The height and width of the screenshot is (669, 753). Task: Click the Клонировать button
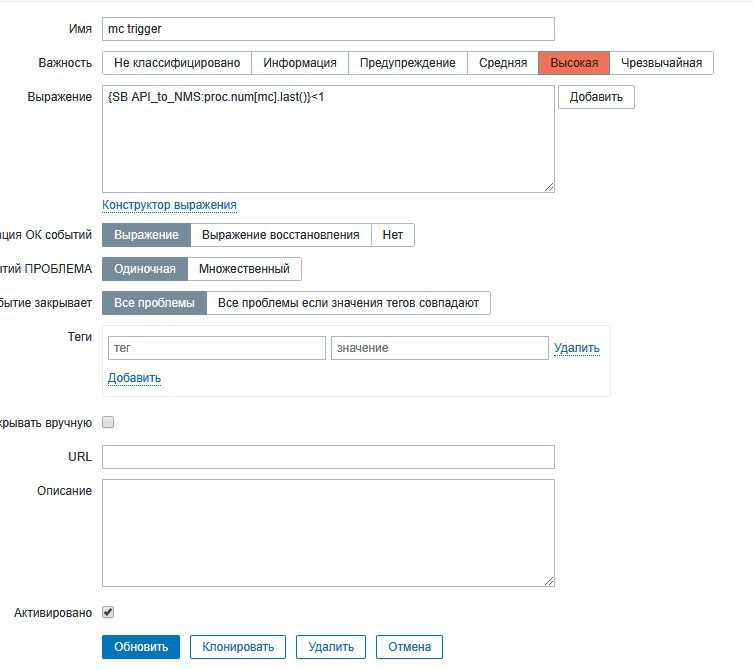(x=238, y=647)
